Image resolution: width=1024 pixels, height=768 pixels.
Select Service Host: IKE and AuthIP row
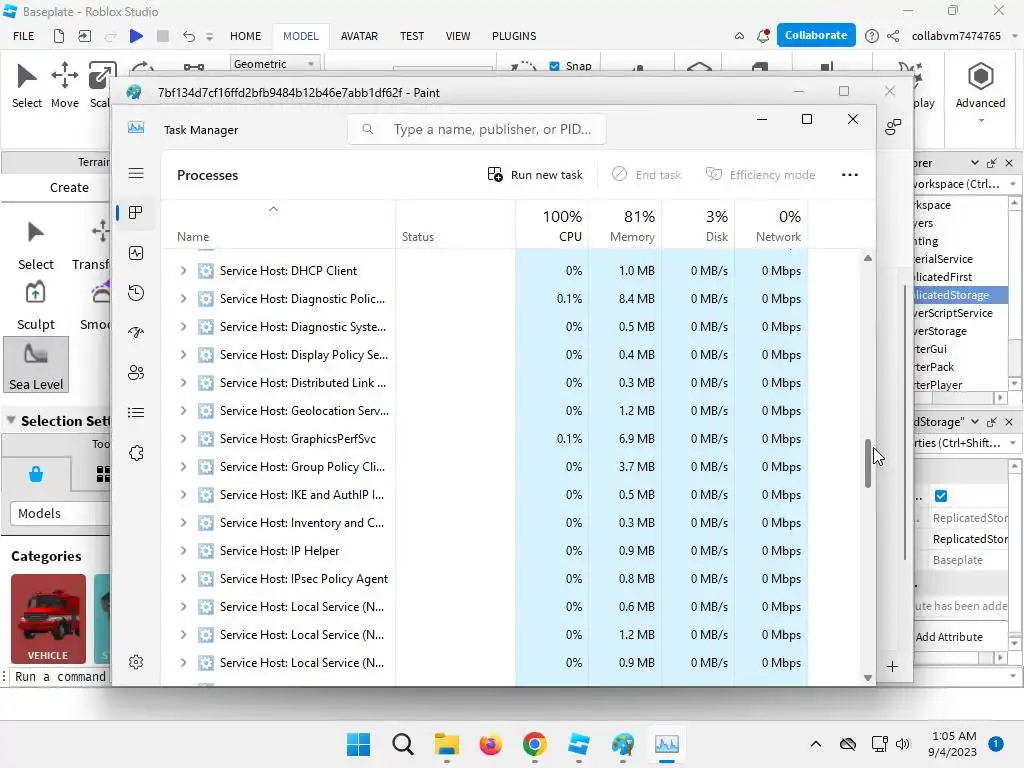click(485, 495)
